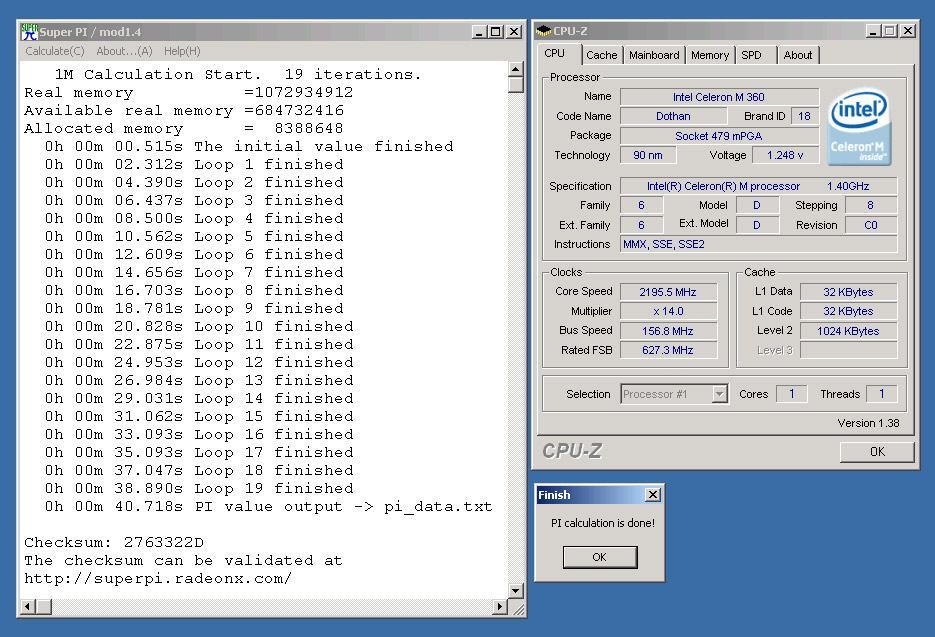Click the Name field 'Intel Celeron M 360'
Image resolution: width=935 pixels, height=637 pixels.
[719, 97]
